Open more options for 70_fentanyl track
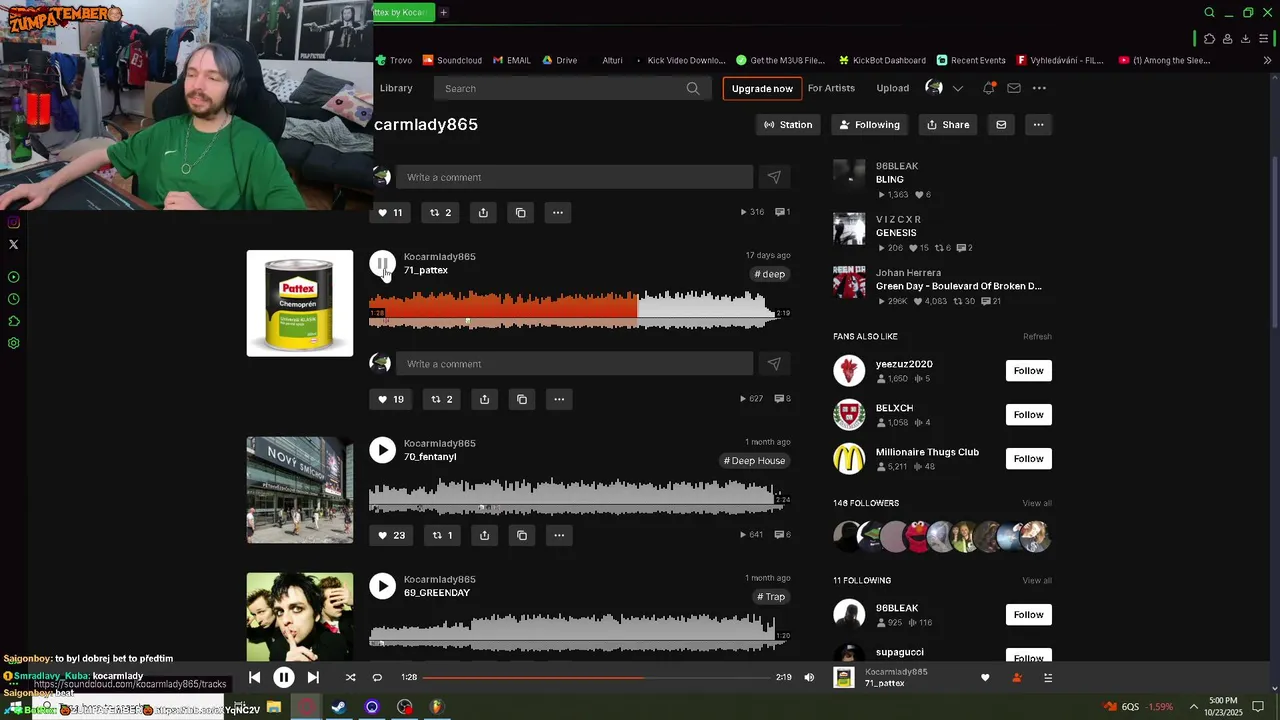 559,535
